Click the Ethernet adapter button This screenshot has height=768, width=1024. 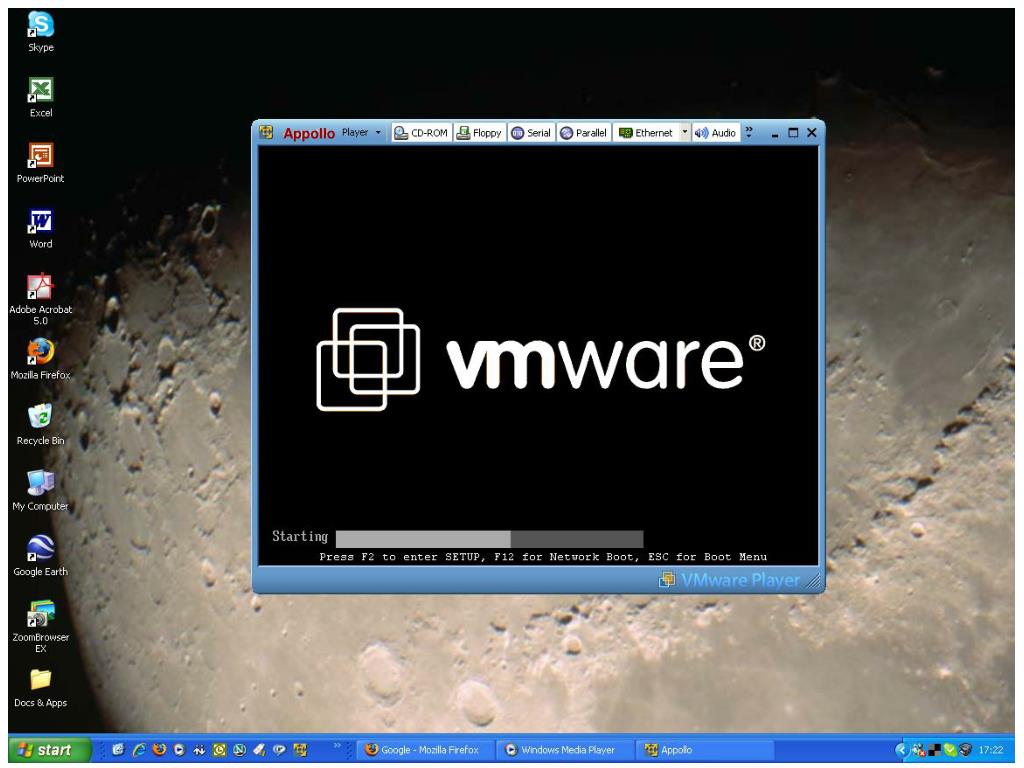coord(645,133)
